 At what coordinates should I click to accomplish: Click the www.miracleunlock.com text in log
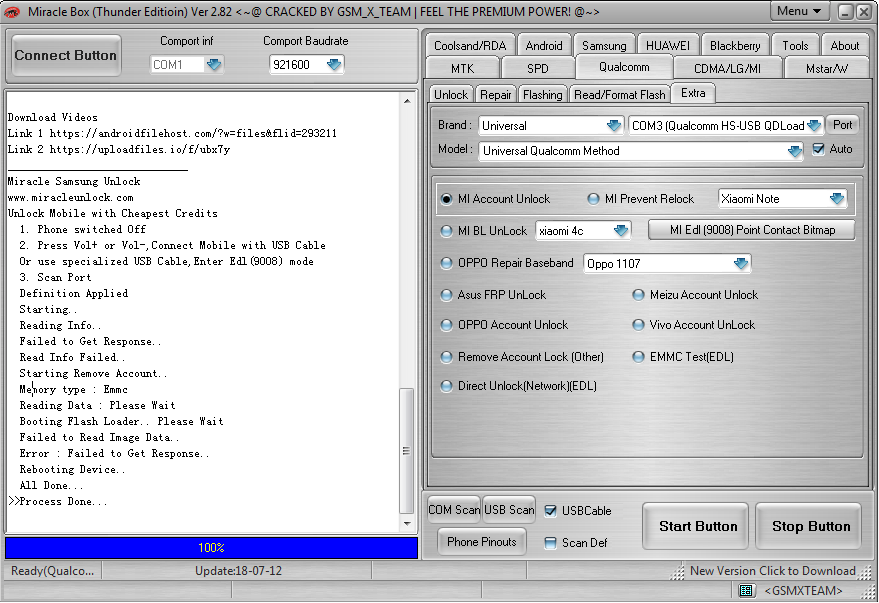(x=71, y=198)
